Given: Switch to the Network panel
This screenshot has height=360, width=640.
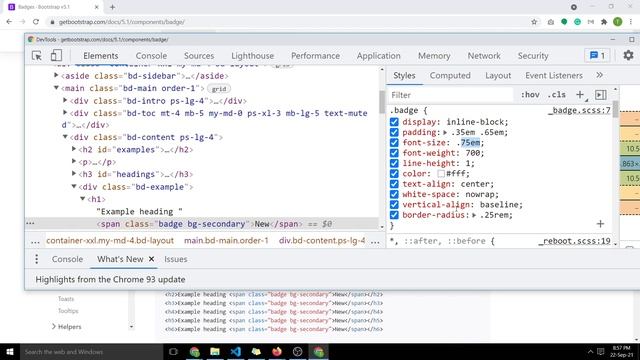Looking at the screenshot, I should (484, 56).
